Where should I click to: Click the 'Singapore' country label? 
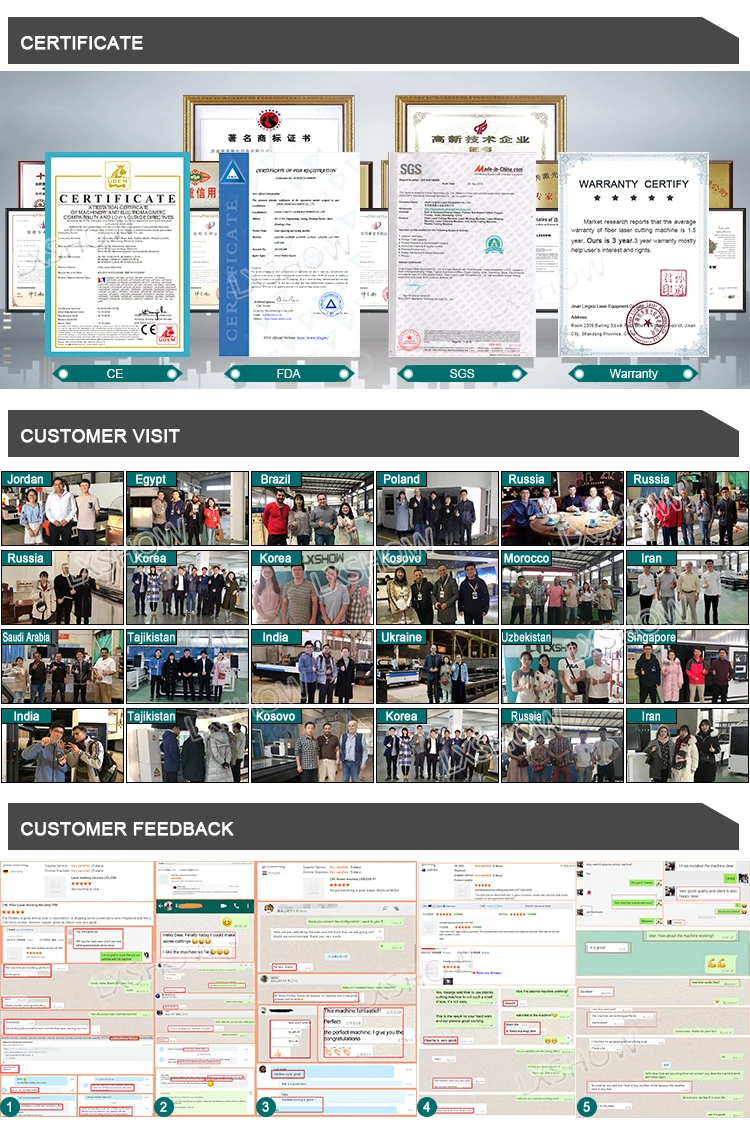pyautogui.click(x=651, y=638)
